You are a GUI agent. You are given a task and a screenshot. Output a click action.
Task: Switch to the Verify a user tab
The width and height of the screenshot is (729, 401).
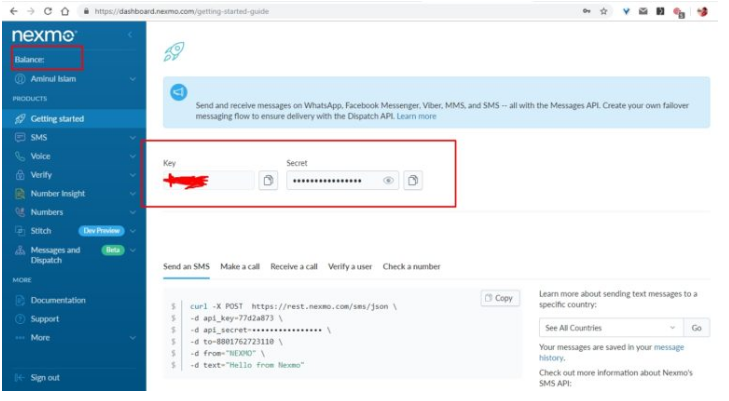(350, 266)
